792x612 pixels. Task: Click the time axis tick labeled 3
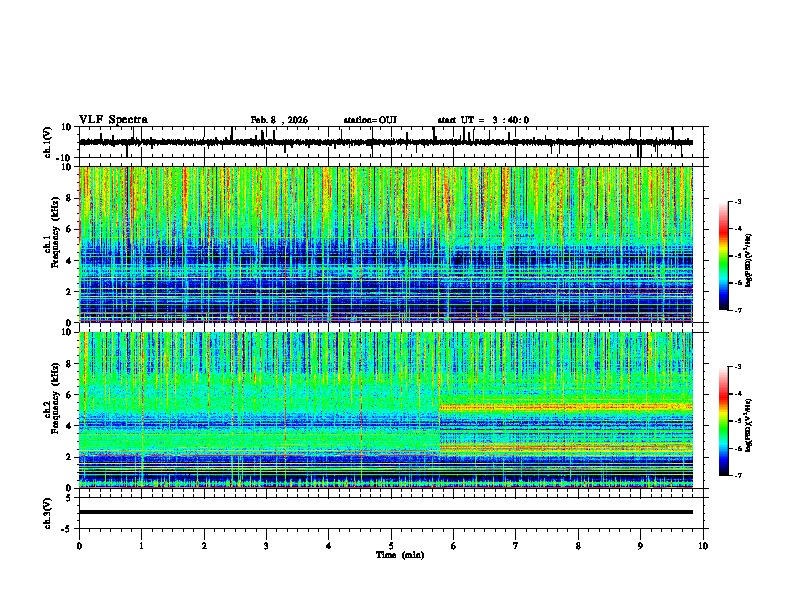[266, 546]
